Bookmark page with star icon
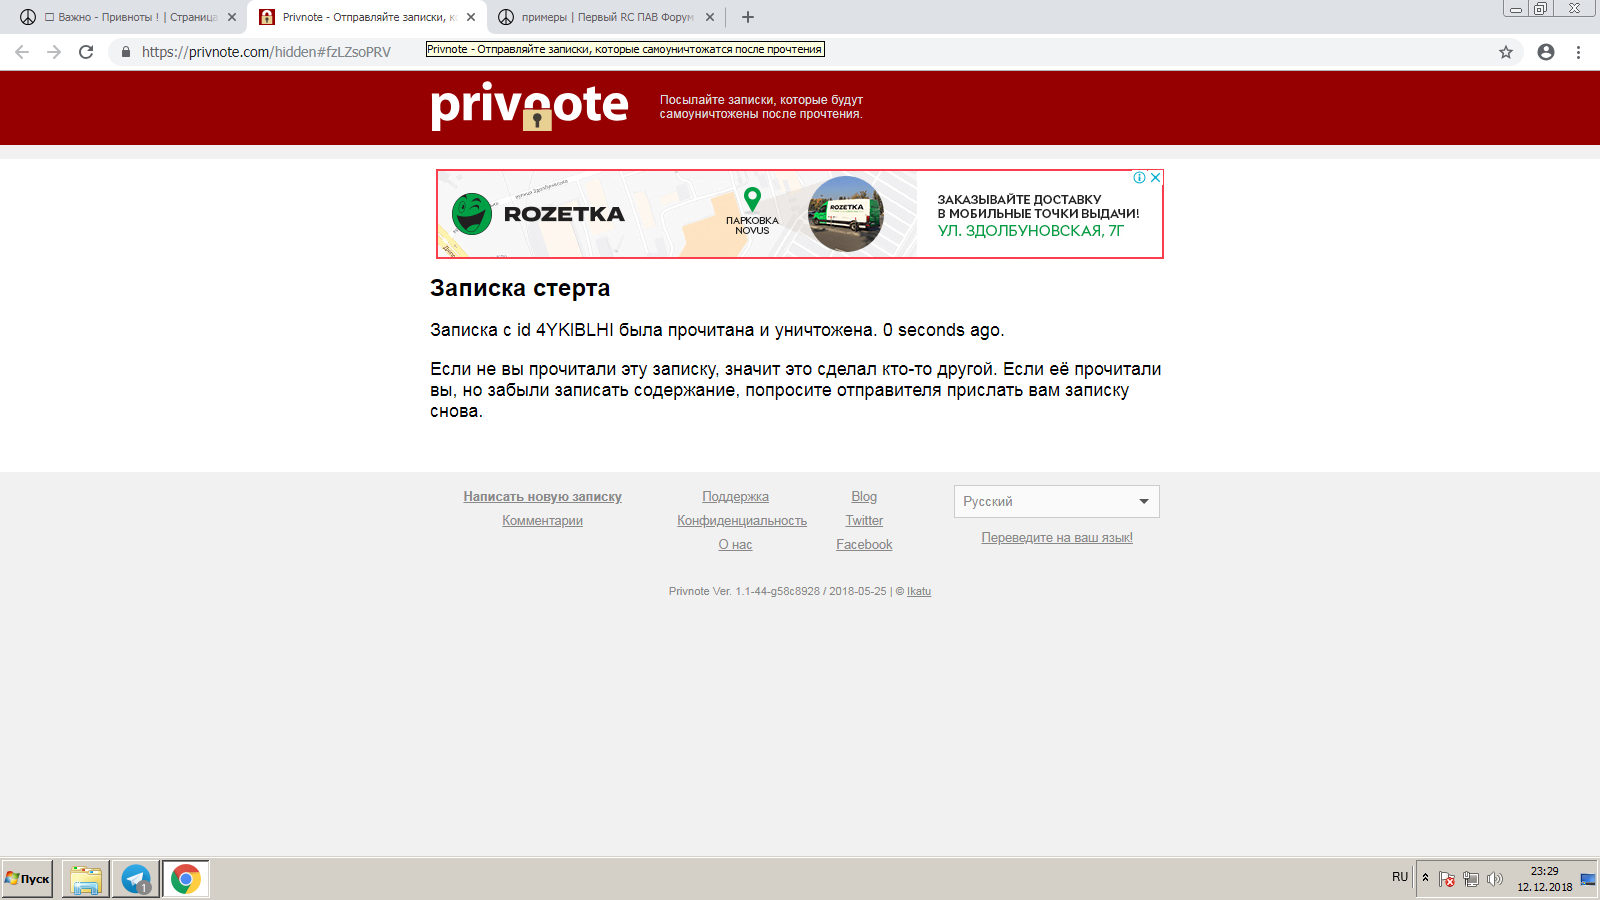 point(1506,52)
